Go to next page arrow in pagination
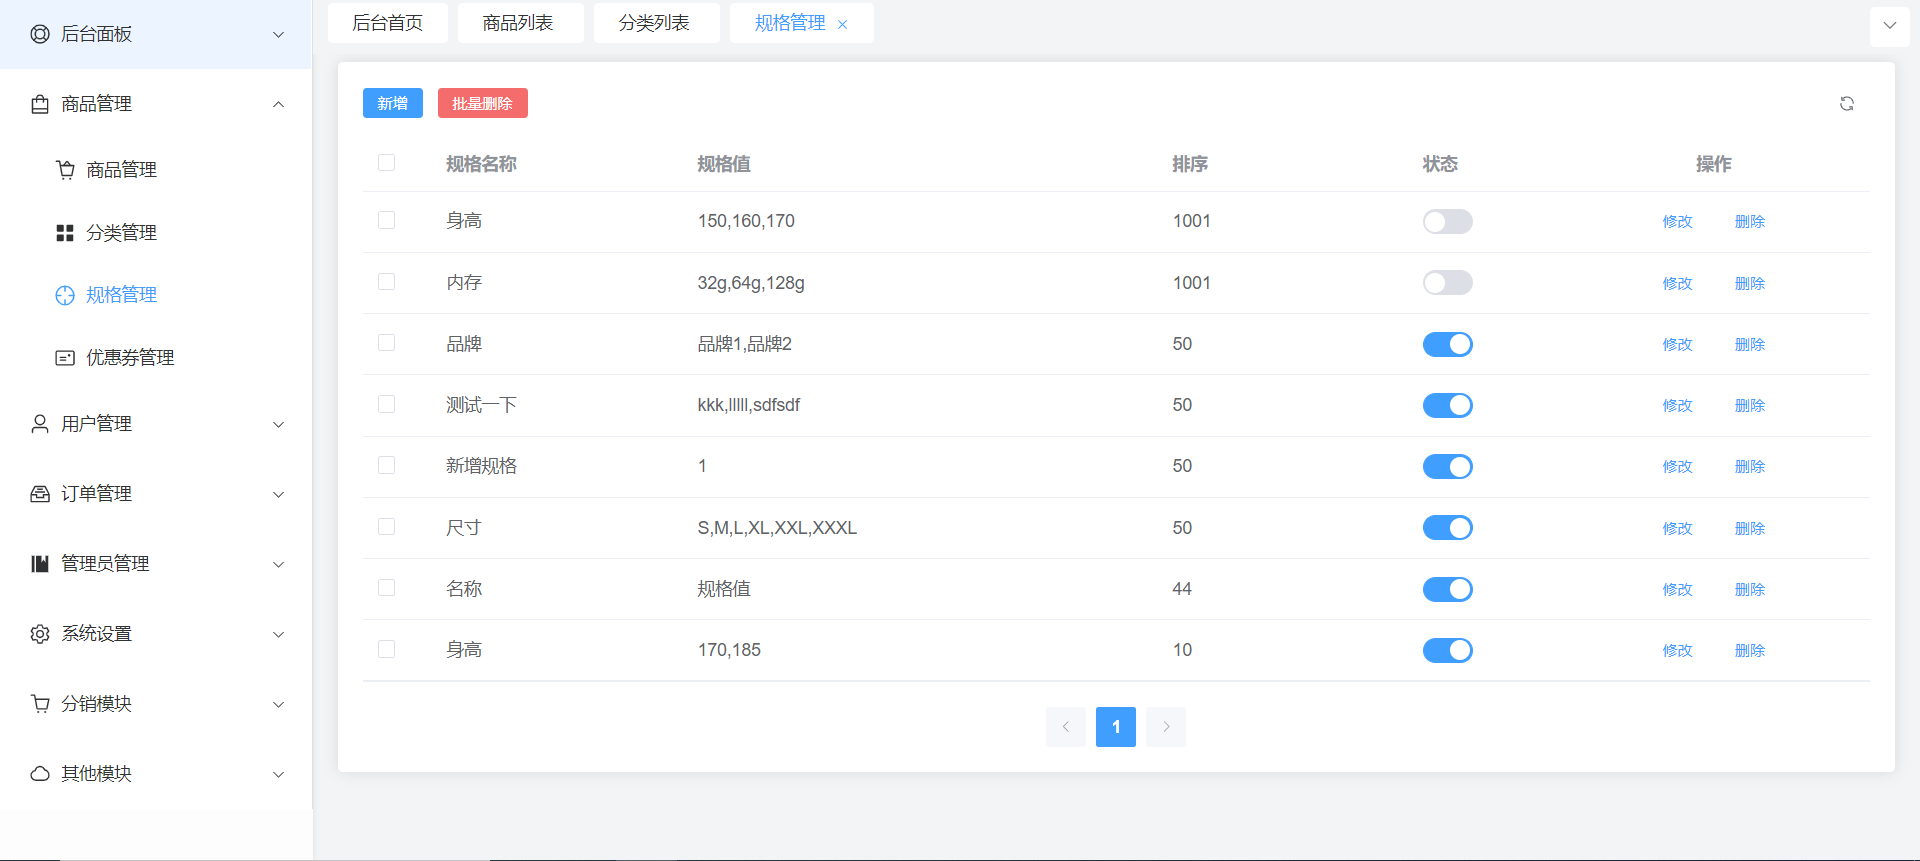 click(1166, 727)
